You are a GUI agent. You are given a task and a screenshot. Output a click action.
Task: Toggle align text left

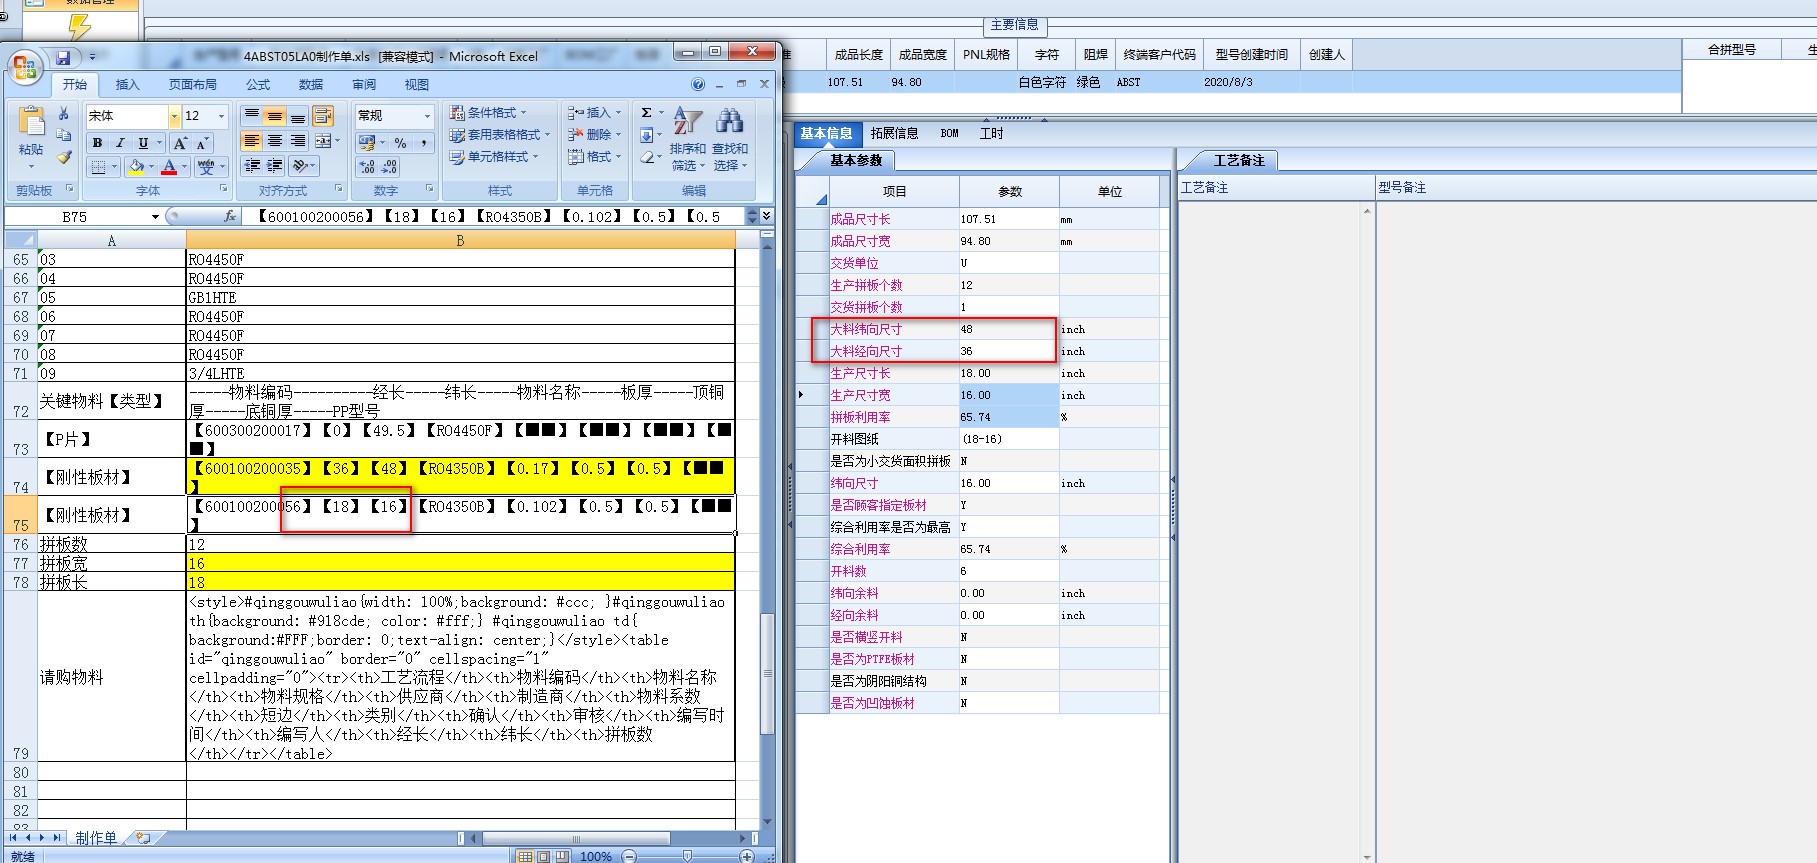[252, 141]
